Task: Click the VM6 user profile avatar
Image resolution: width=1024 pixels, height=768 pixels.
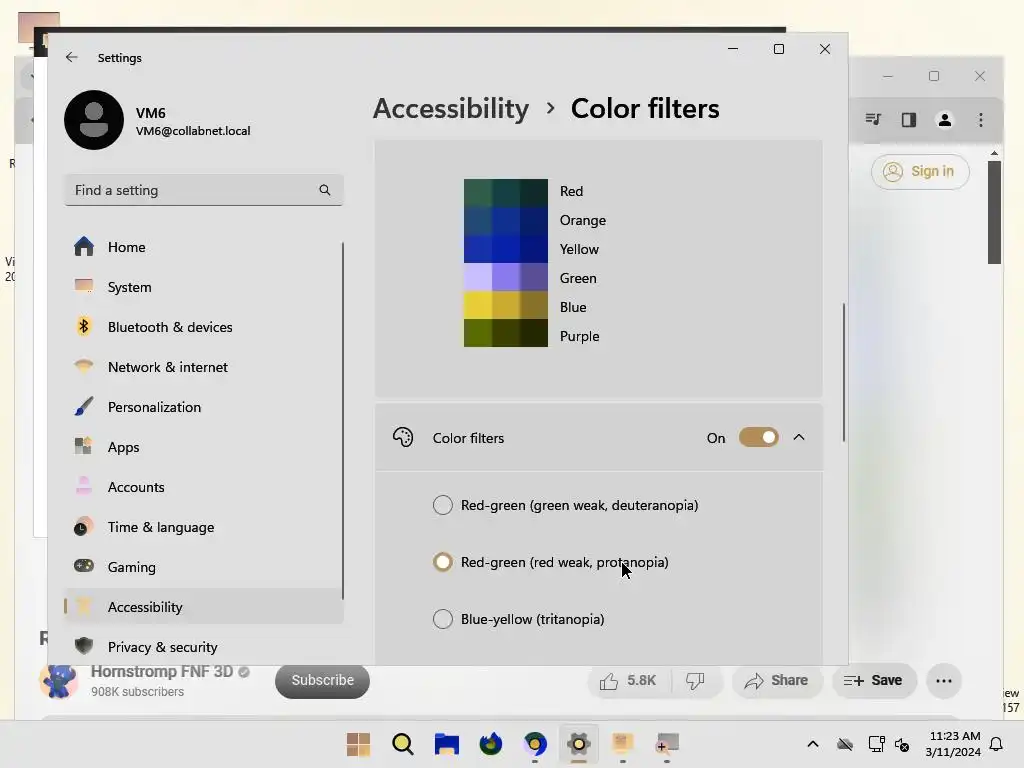Action: [94, 120]
